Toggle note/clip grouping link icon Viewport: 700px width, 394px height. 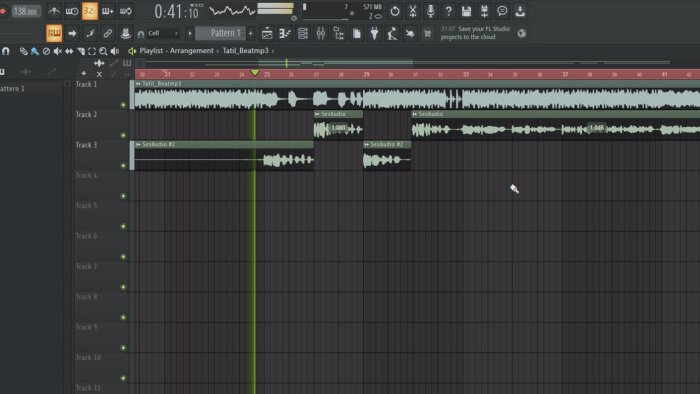(x=108, y=33)
